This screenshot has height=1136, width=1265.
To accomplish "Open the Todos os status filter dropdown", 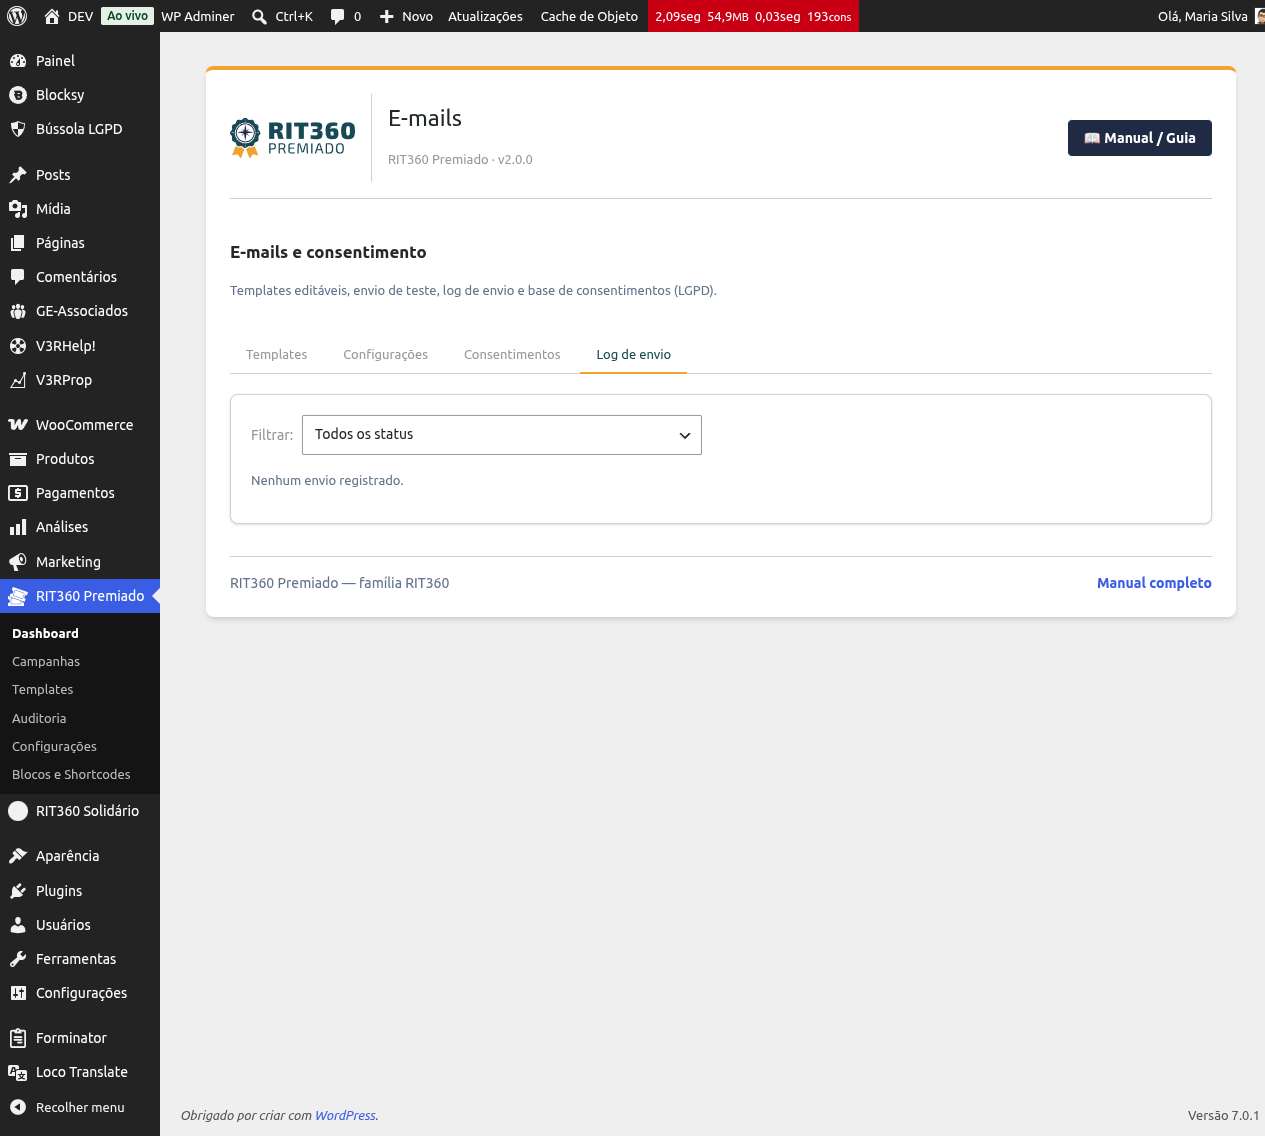I will point(502,435).
